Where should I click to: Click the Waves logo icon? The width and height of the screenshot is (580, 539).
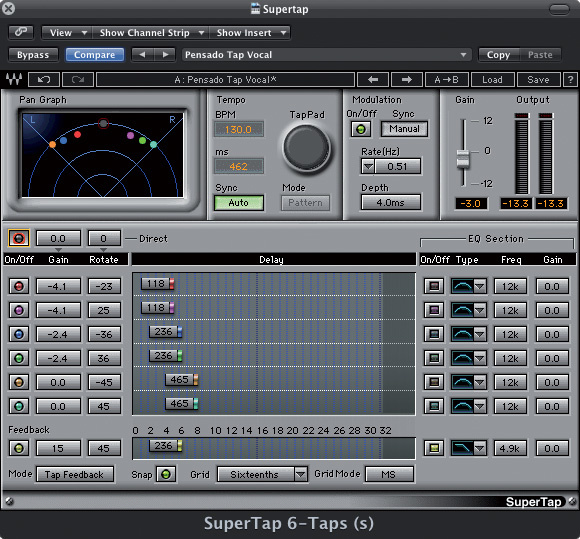coord(14,79)
